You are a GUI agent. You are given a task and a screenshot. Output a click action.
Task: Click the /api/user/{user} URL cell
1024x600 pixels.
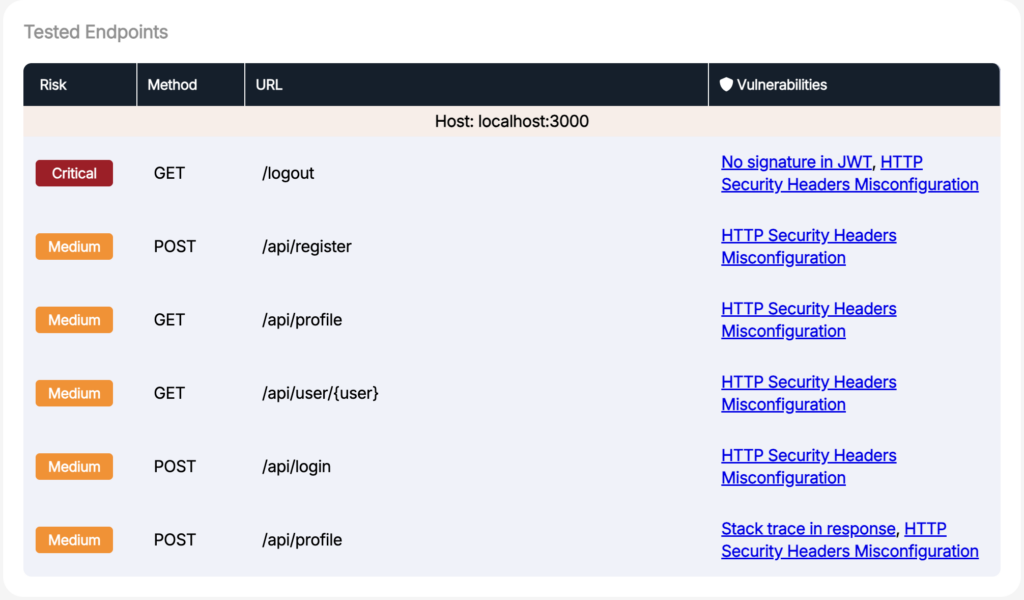pyautogui.click(x=320, y=393)
